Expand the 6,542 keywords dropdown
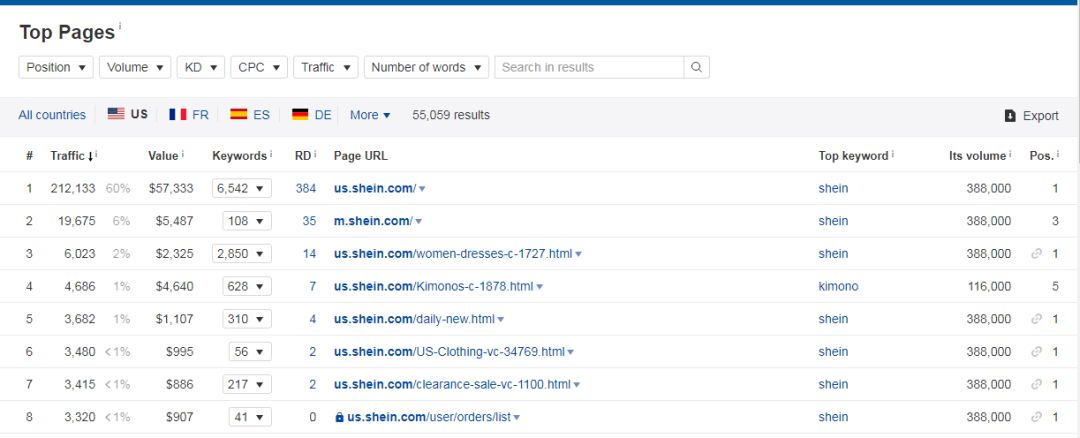 pos(242,188)
